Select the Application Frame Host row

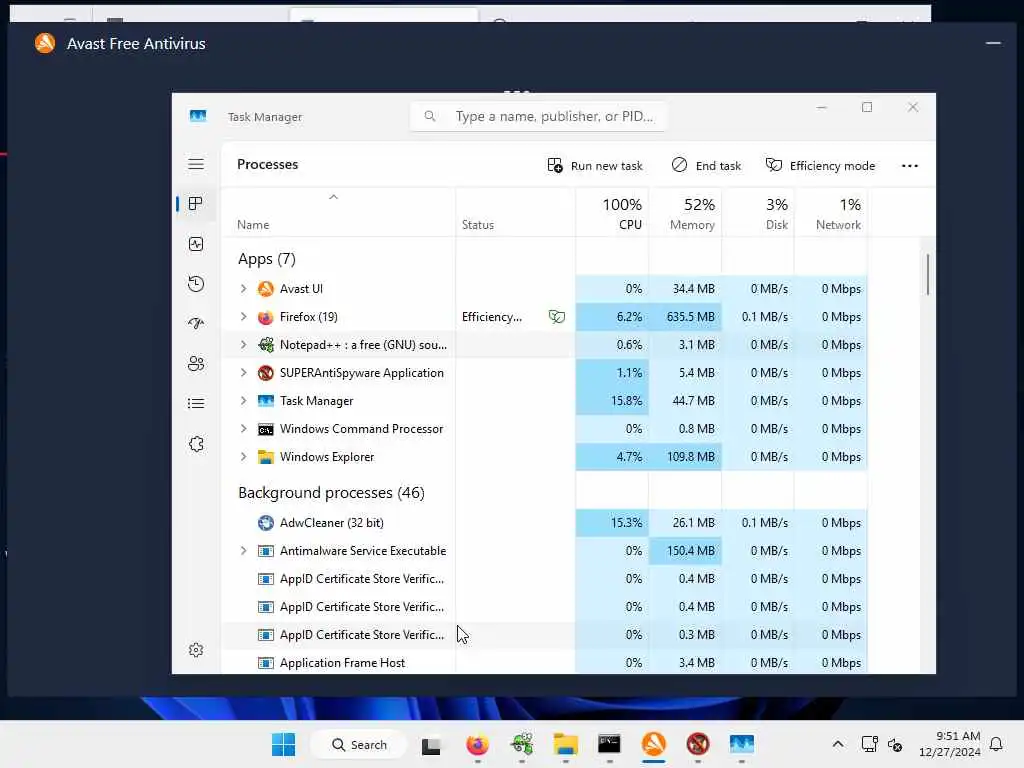[545, 663]
